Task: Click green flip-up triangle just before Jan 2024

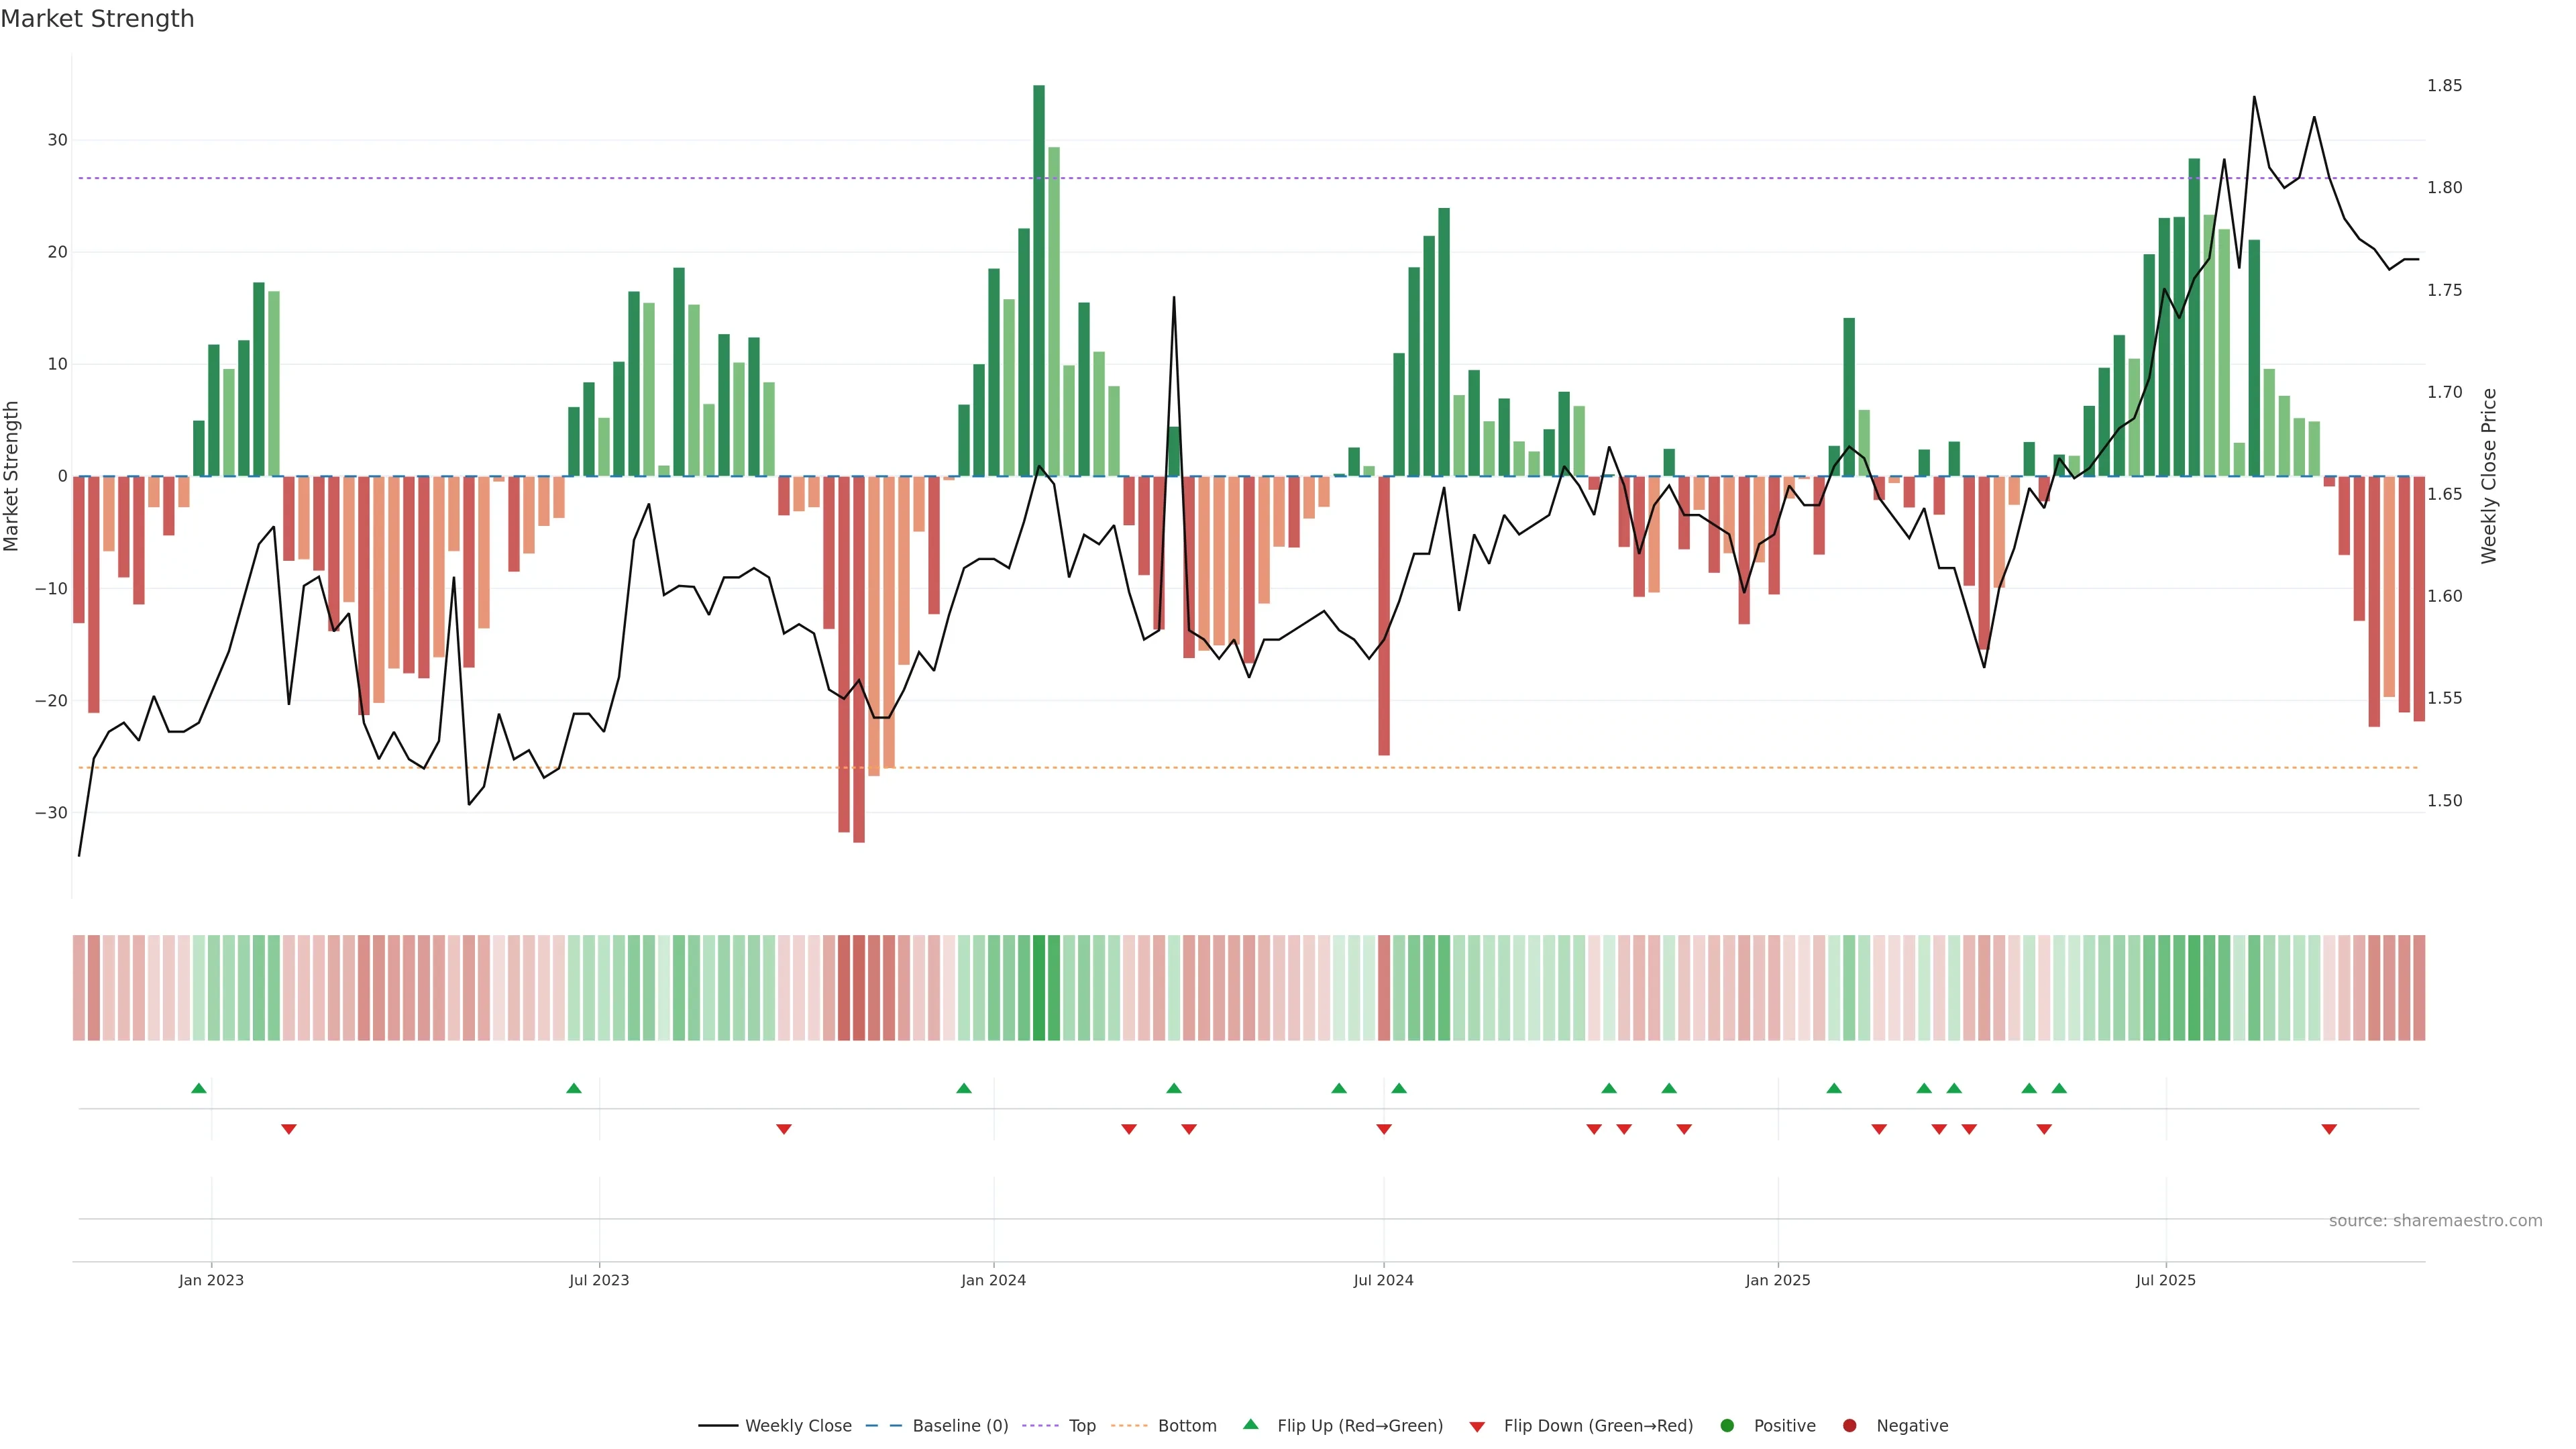Action: pyautogui.click(x=964, y=1088)
